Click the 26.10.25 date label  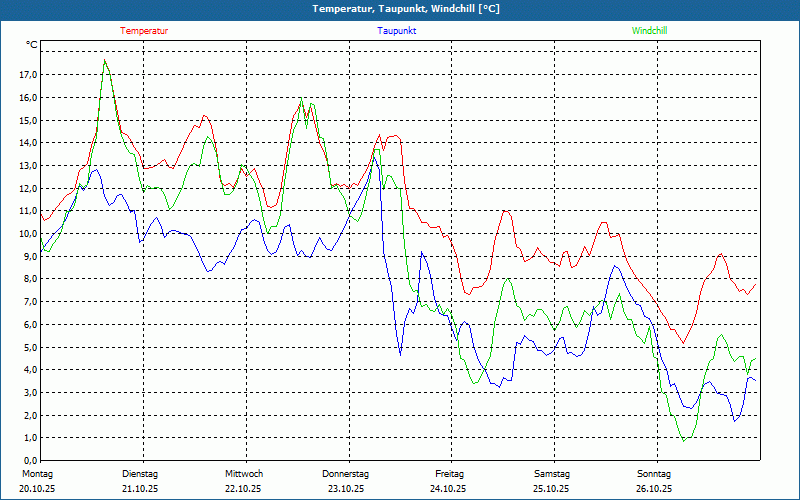point(654,489)
